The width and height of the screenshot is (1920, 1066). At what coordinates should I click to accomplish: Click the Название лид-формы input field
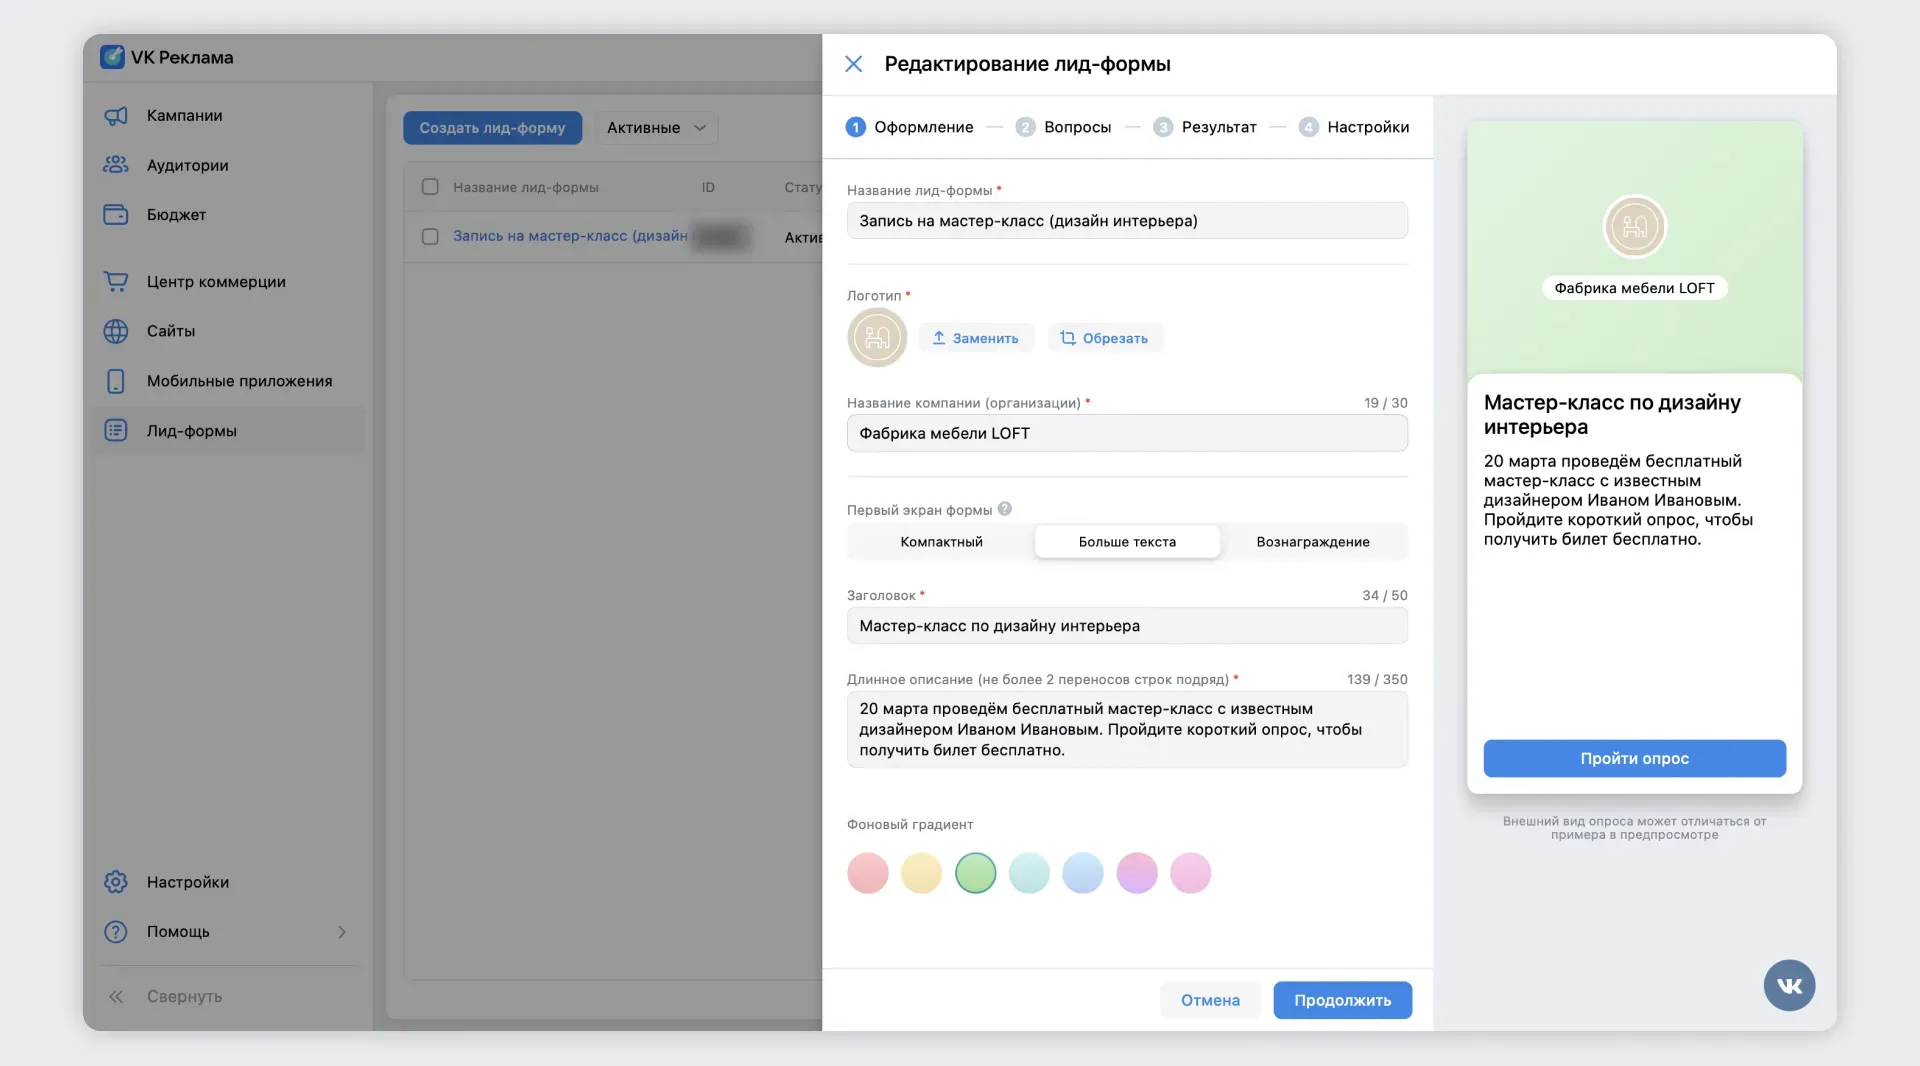[1127, 221]
